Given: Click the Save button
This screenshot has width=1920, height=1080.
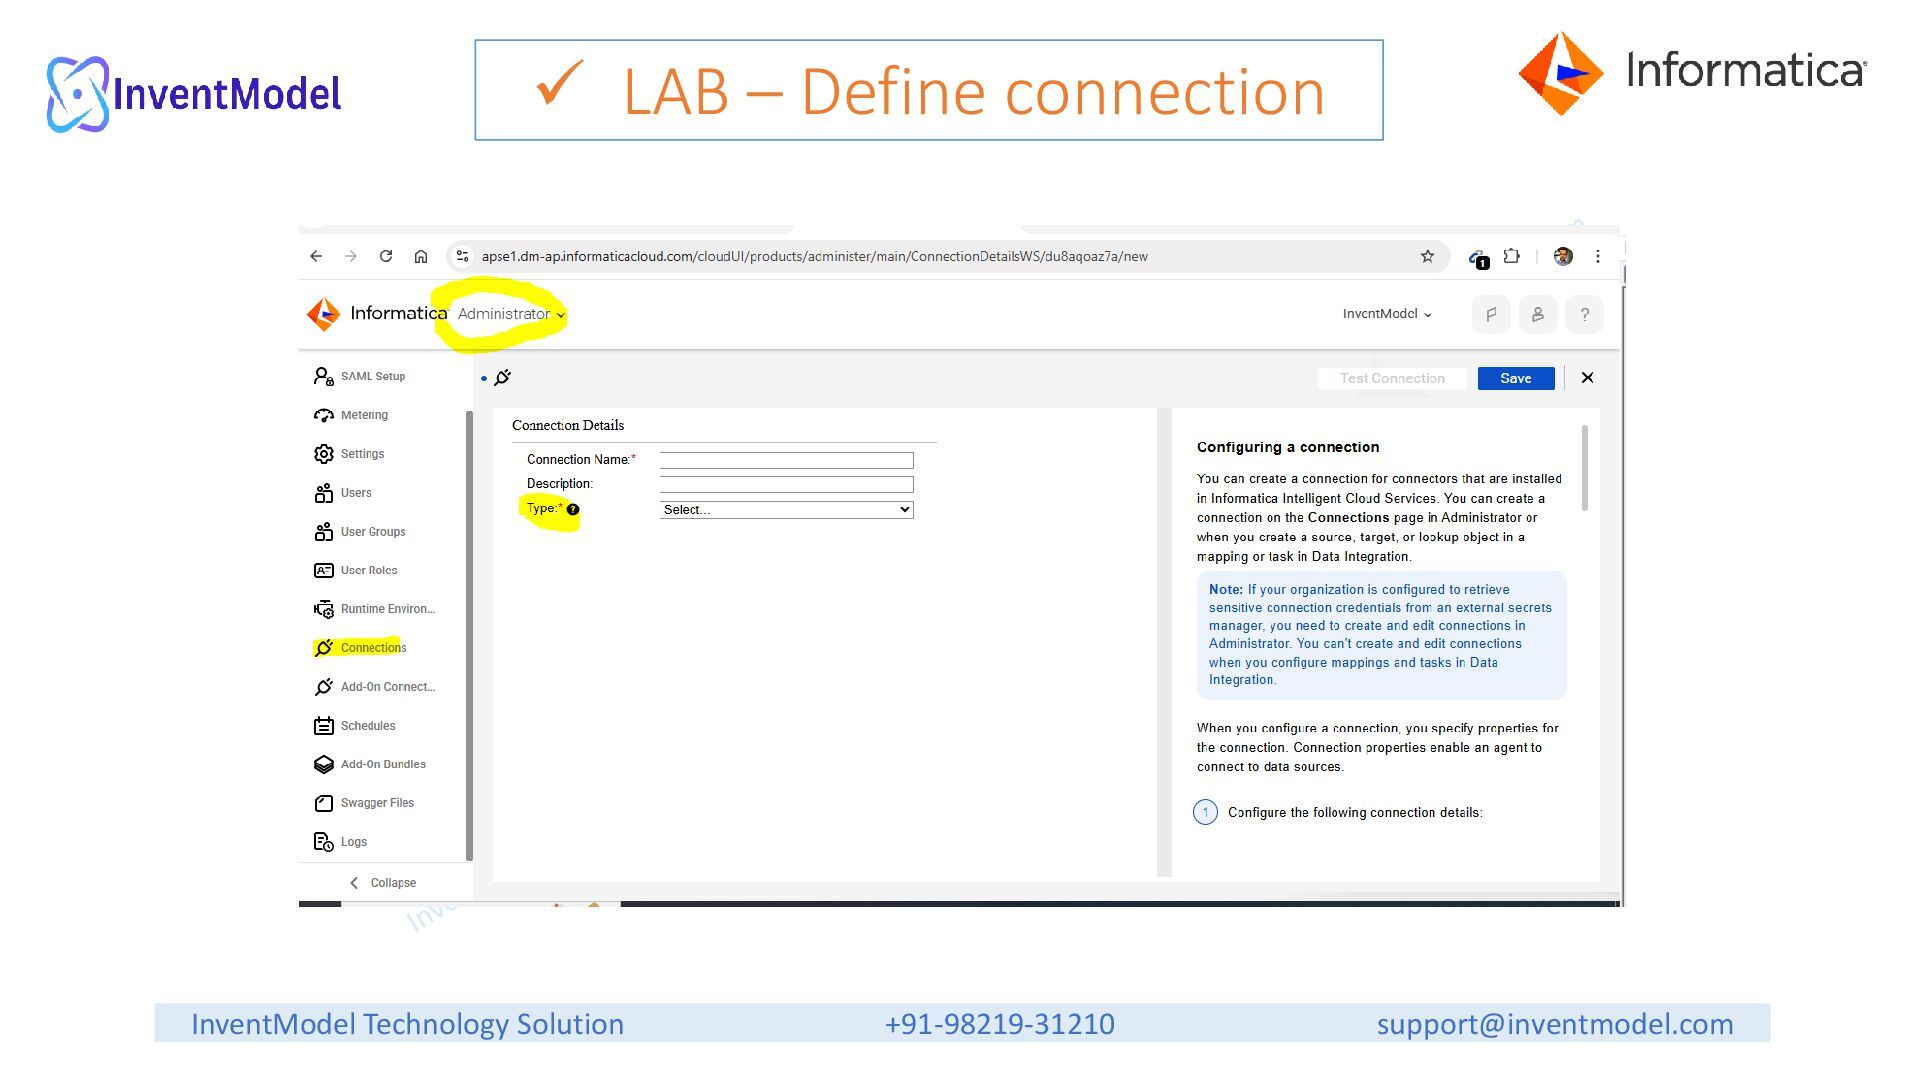Looking at the screenshot, I should click(x=1516, y=378).
